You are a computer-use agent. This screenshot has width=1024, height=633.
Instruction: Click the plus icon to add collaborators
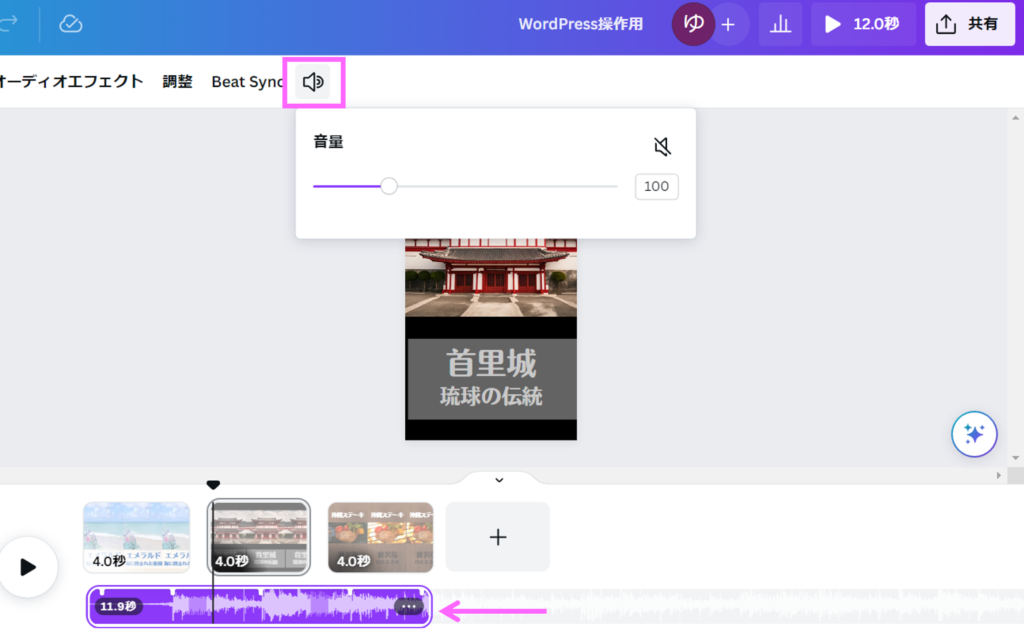(x=728, y=25)
